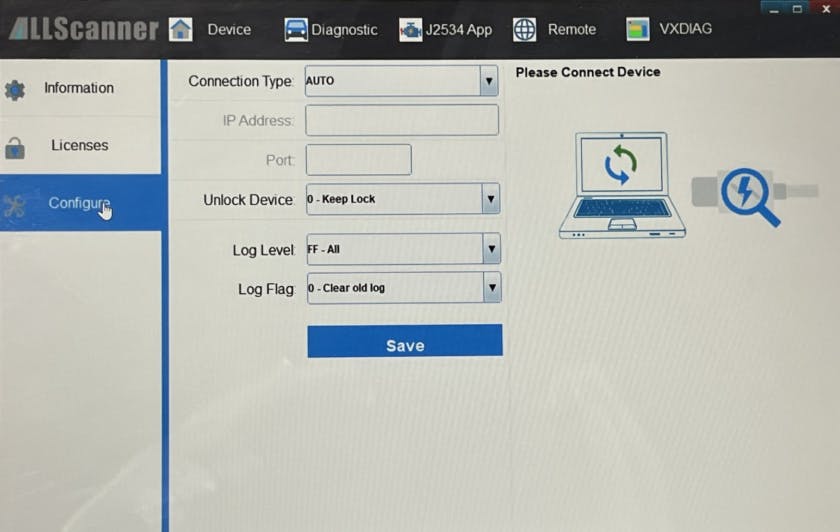
Task: Click the IP Address input field
Action: [401, 120]
